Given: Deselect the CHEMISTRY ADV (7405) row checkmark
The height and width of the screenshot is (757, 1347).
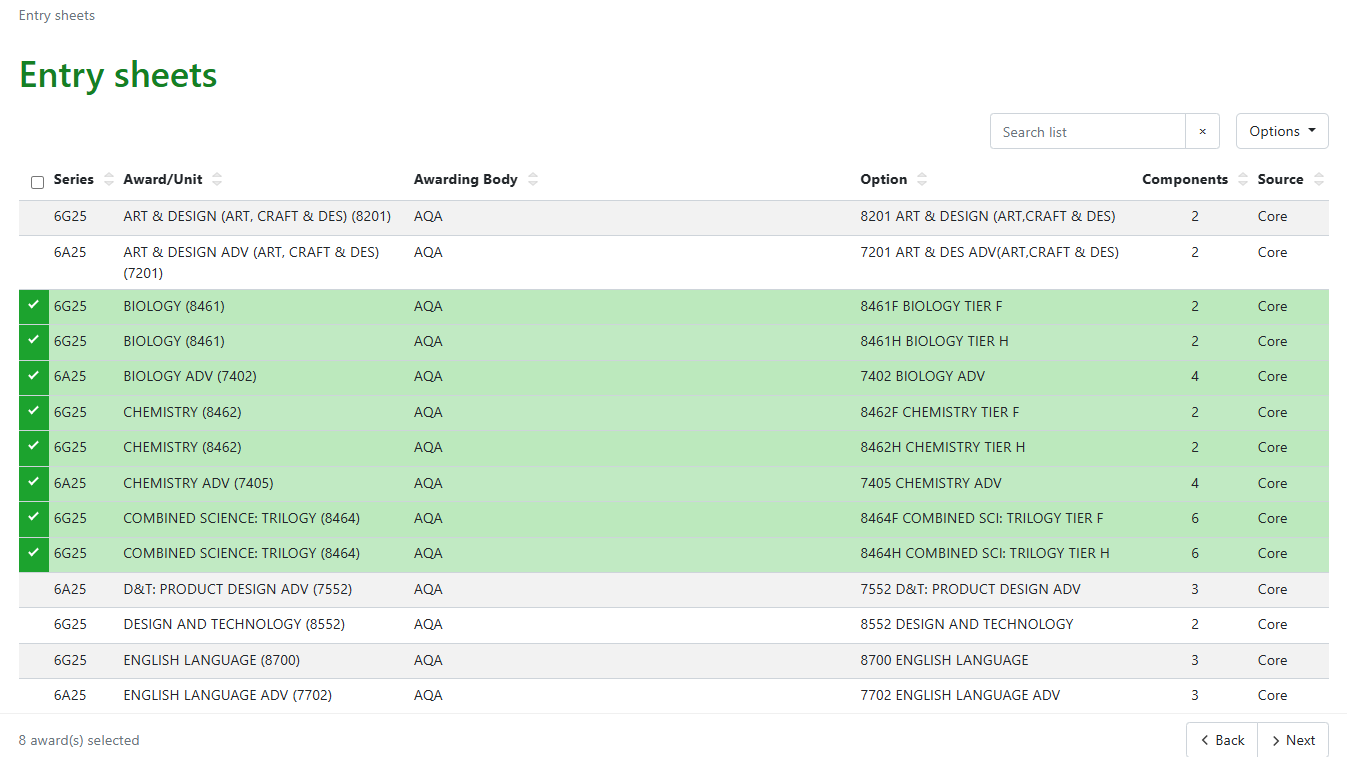Looking at the screenshot, I should (34, 483).
